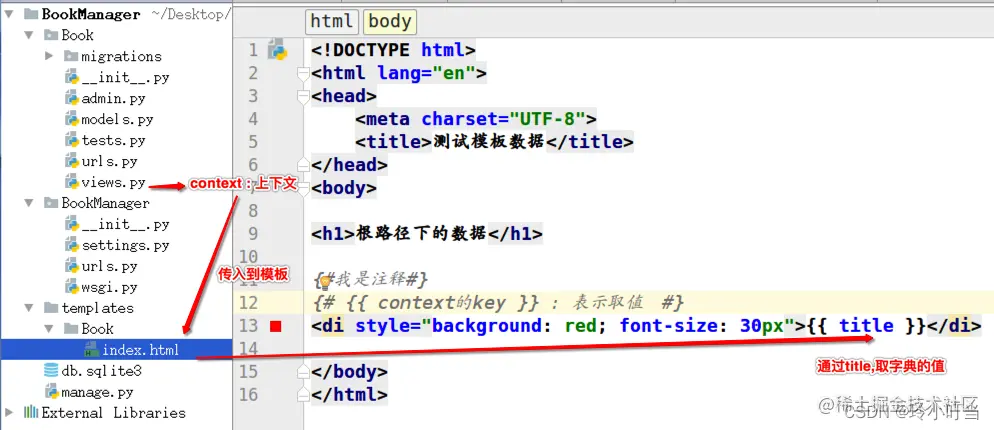Open models.py in the project tree
This screenshot has width=994, height=430.
tap(117, 119)
